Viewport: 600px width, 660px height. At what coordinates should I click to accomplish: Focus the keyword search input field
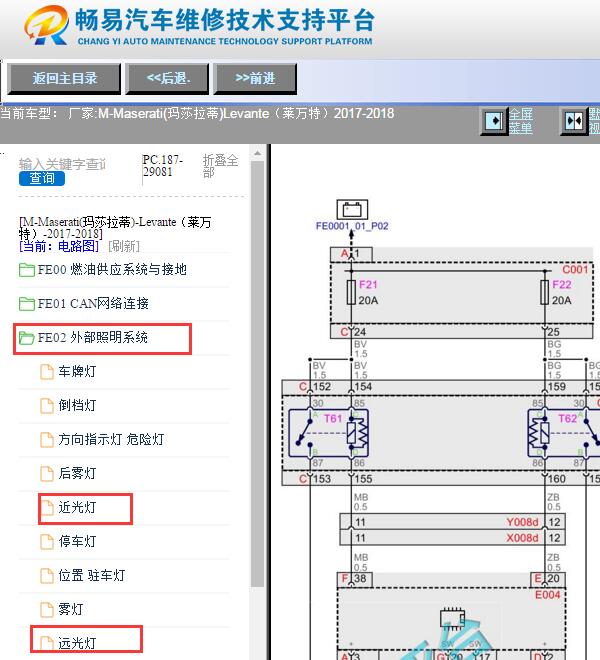tap(62, 164)
